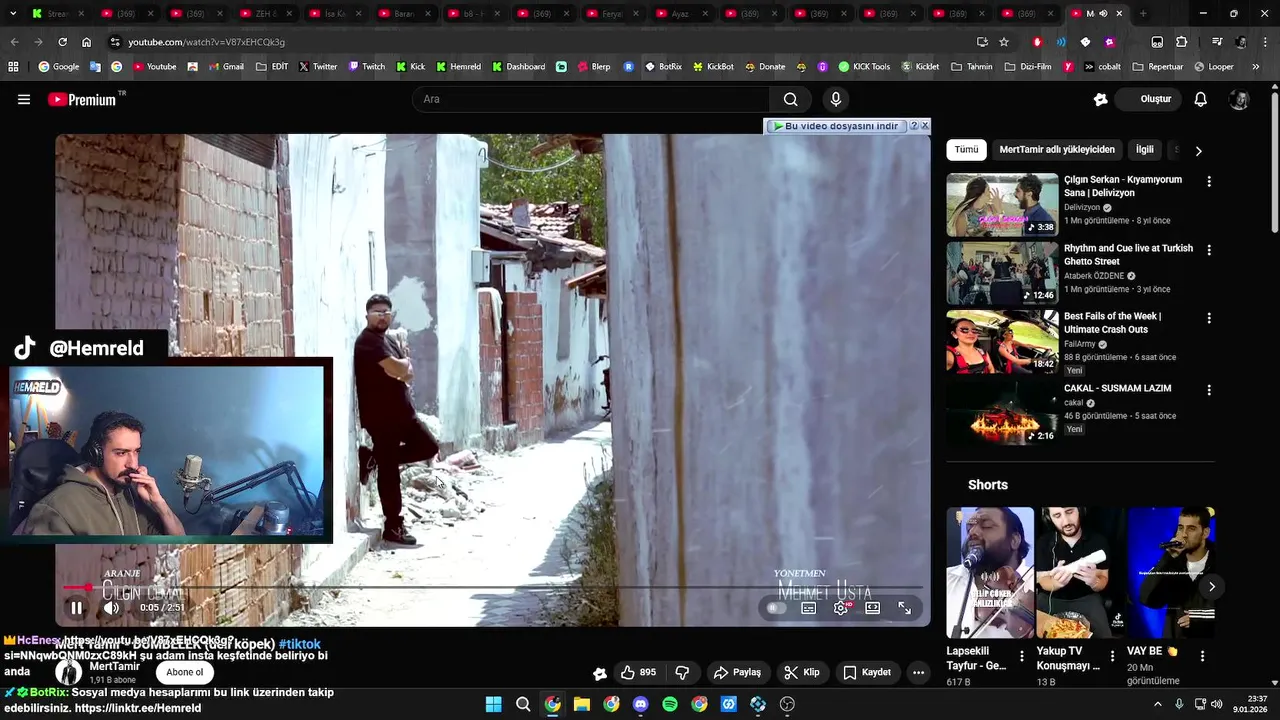The image size is (1280, 720).
Task: Open the Twitter X bookmark
Action: pos(318,67)
